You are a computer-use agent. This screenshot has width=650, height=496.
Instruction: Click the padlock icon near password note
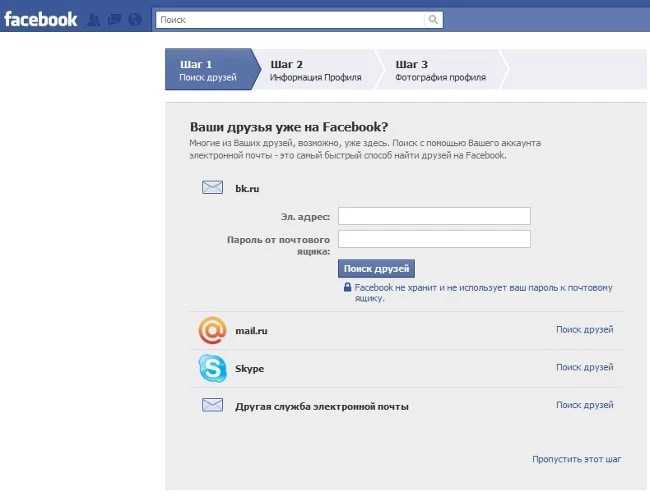[x=347, y=287]
